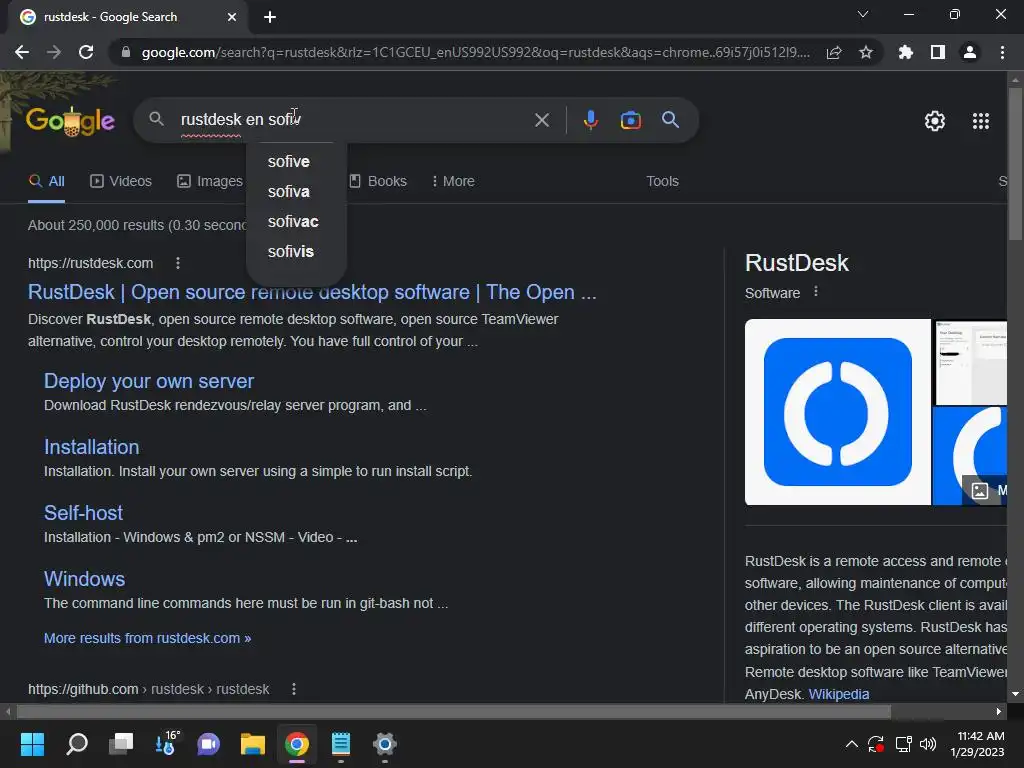Open weather widget showing 16°
The width and height of the screenshot is (1024, 768).
[x=166, y=744]
